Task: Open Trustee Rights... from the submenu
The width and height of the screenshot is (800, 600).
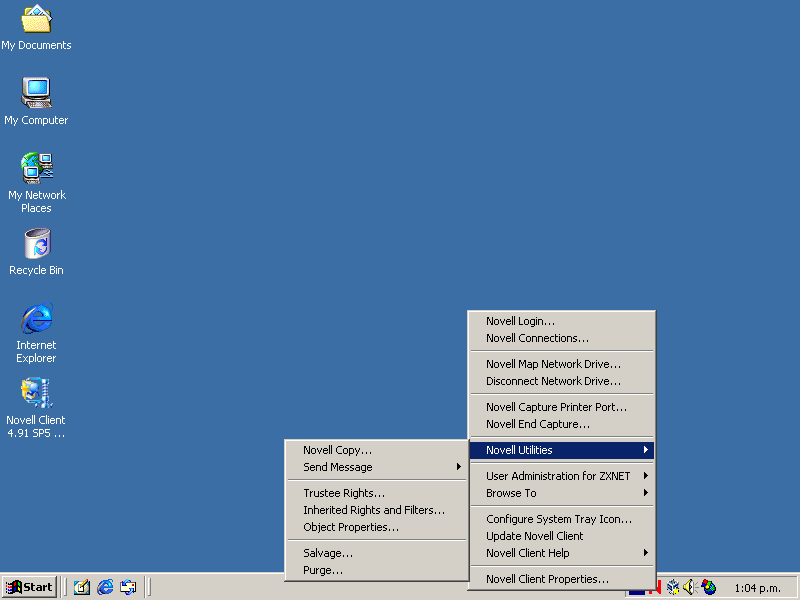Action: 377,493
